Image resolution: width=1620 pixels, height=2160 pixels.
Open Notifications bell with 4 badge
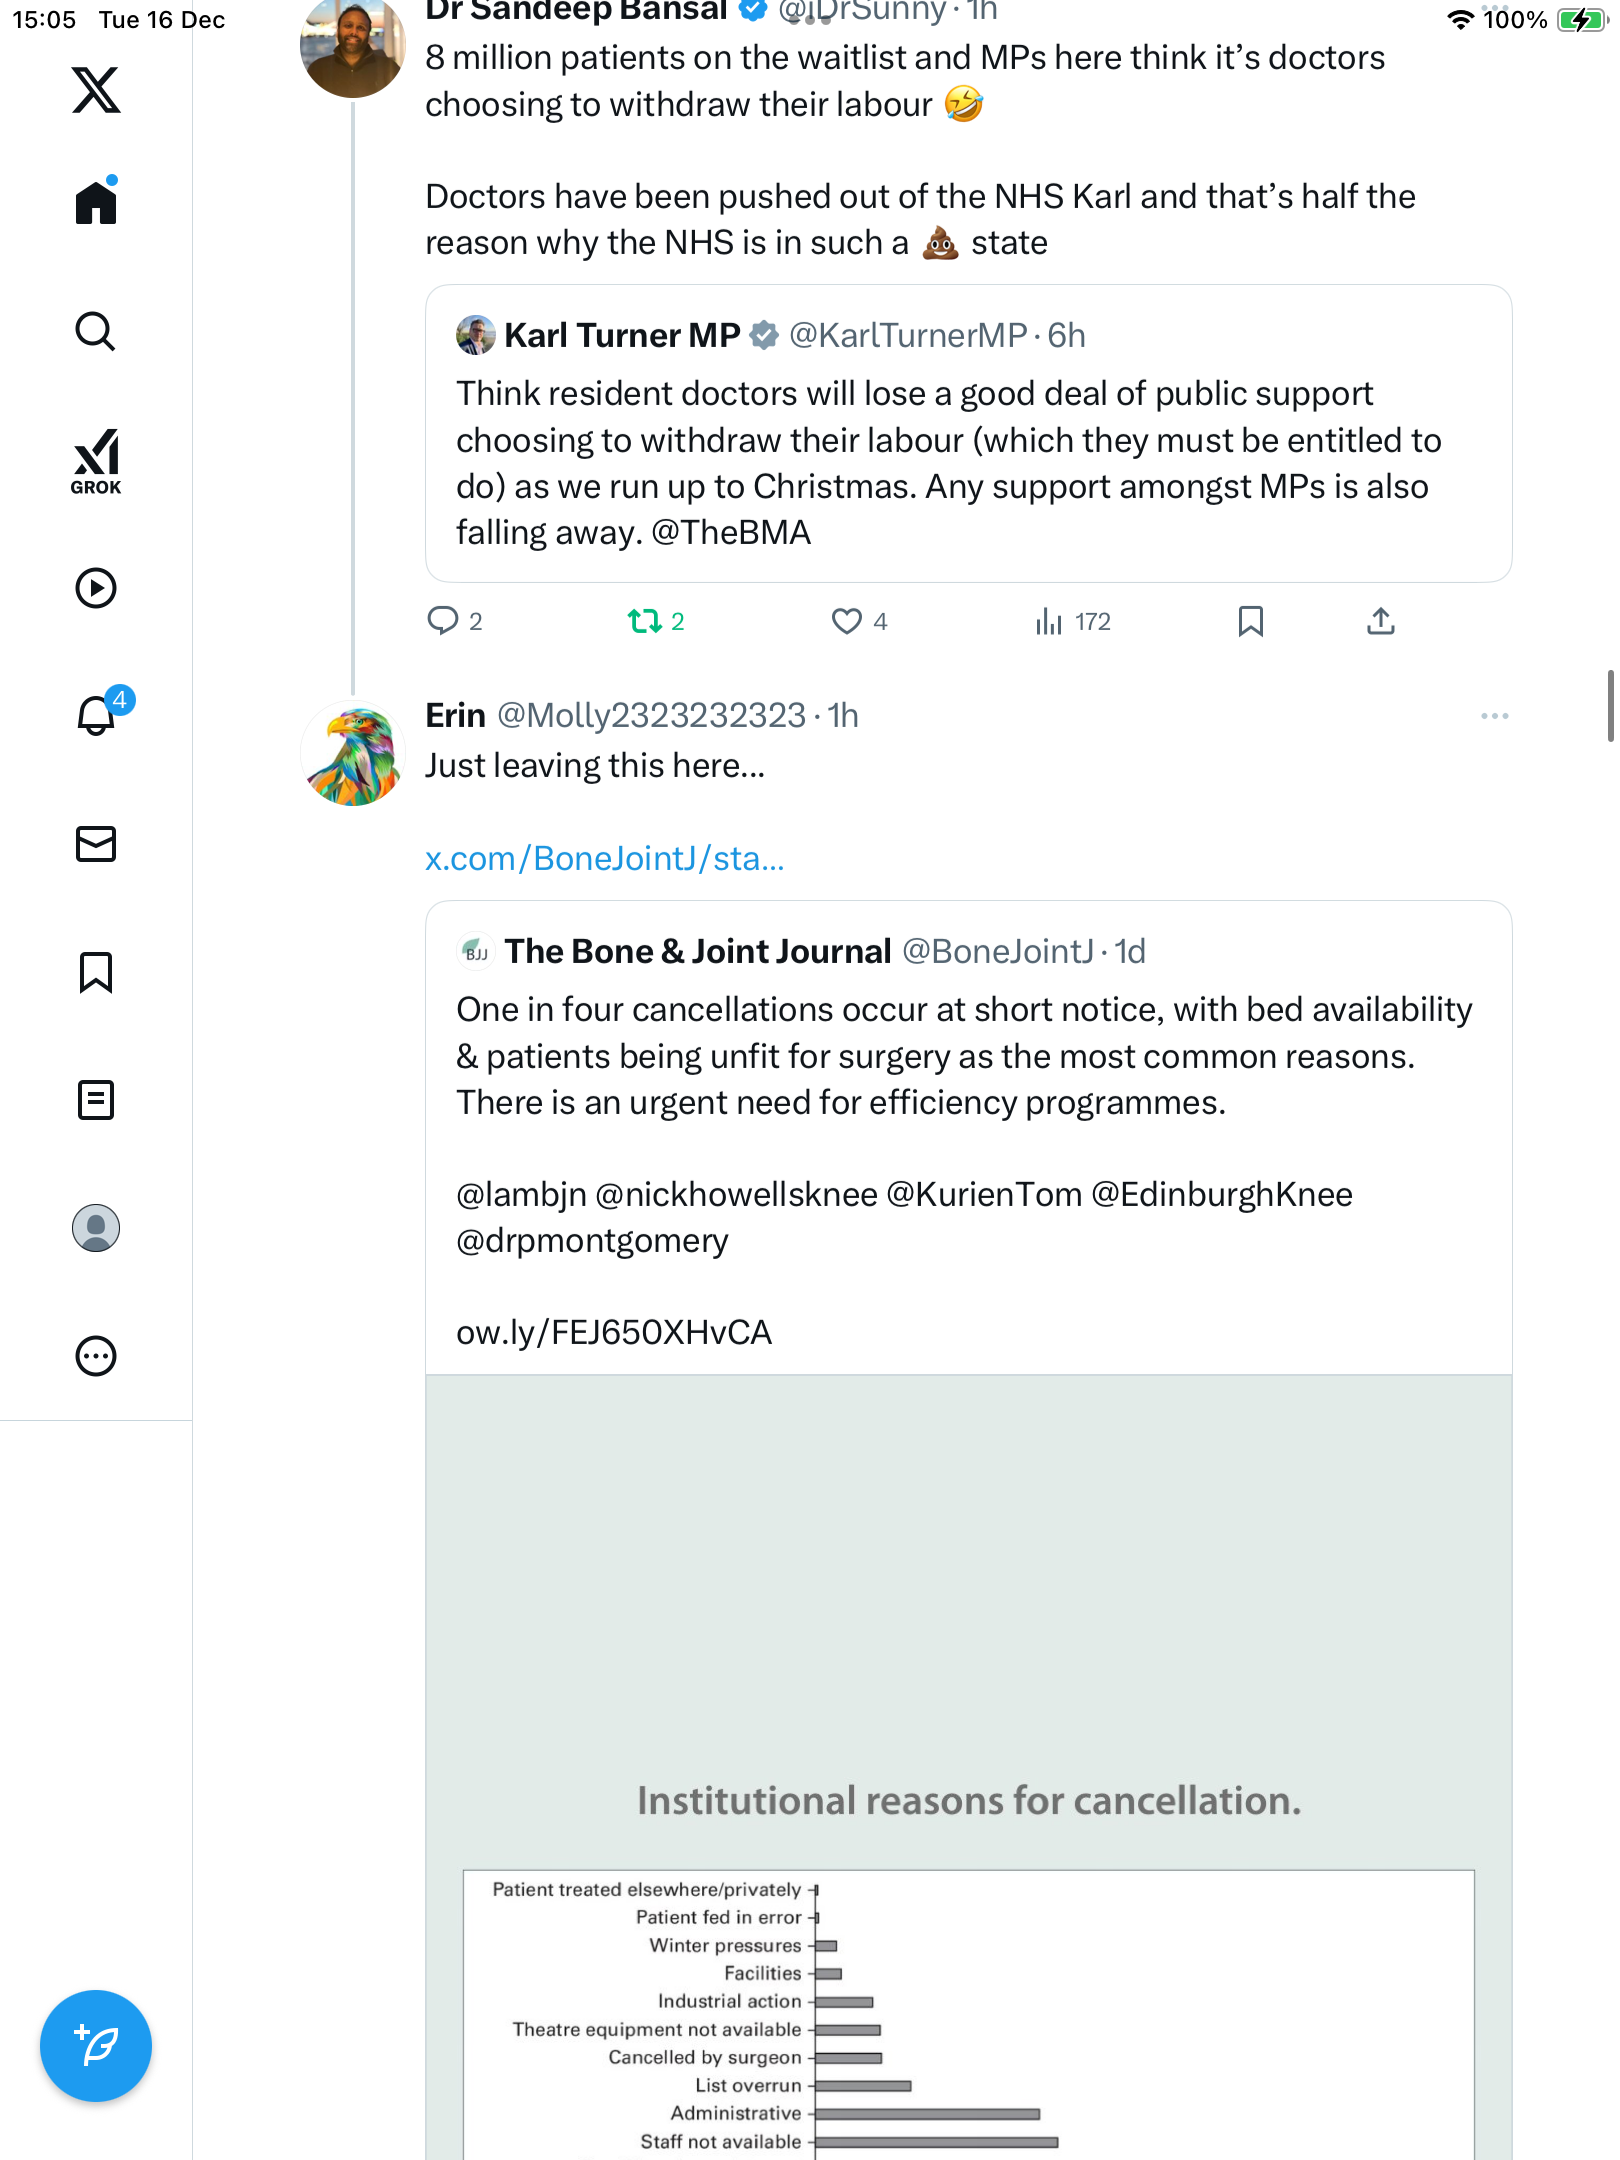point(96,715)
